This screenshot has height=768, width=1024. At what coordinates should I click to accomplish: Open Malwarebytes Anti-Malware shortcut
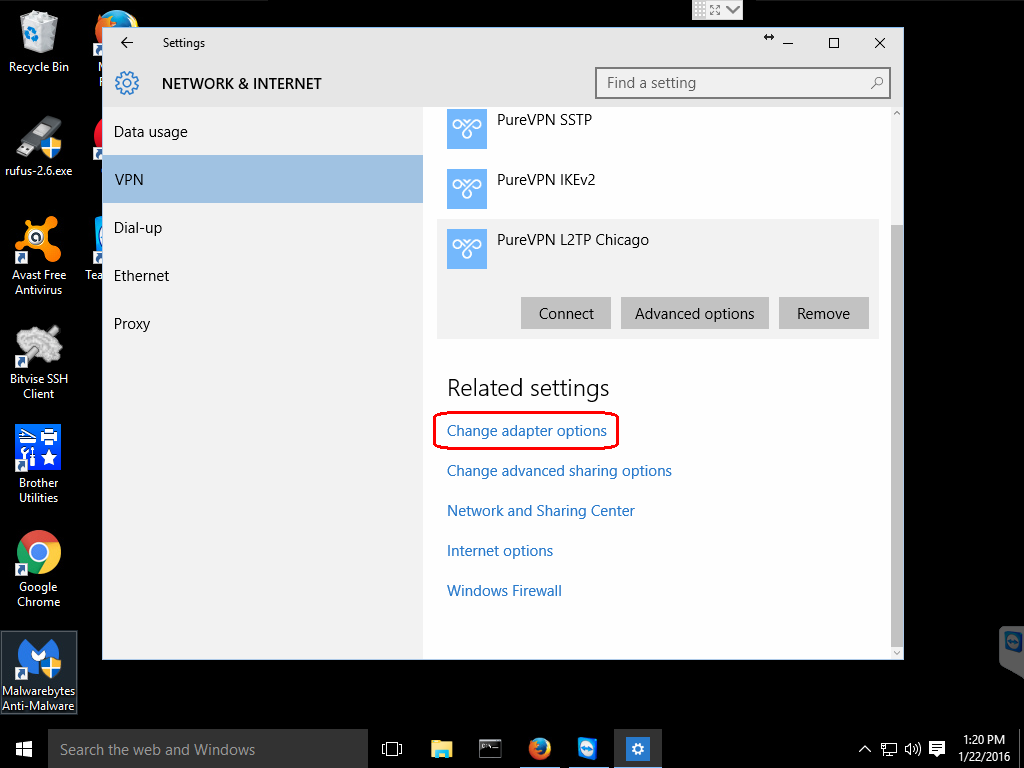point(39,672)
